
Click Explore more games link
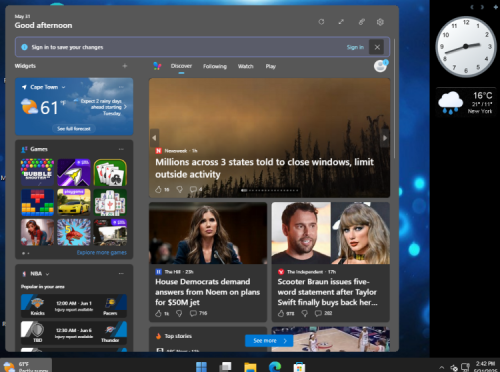(102, 253)
